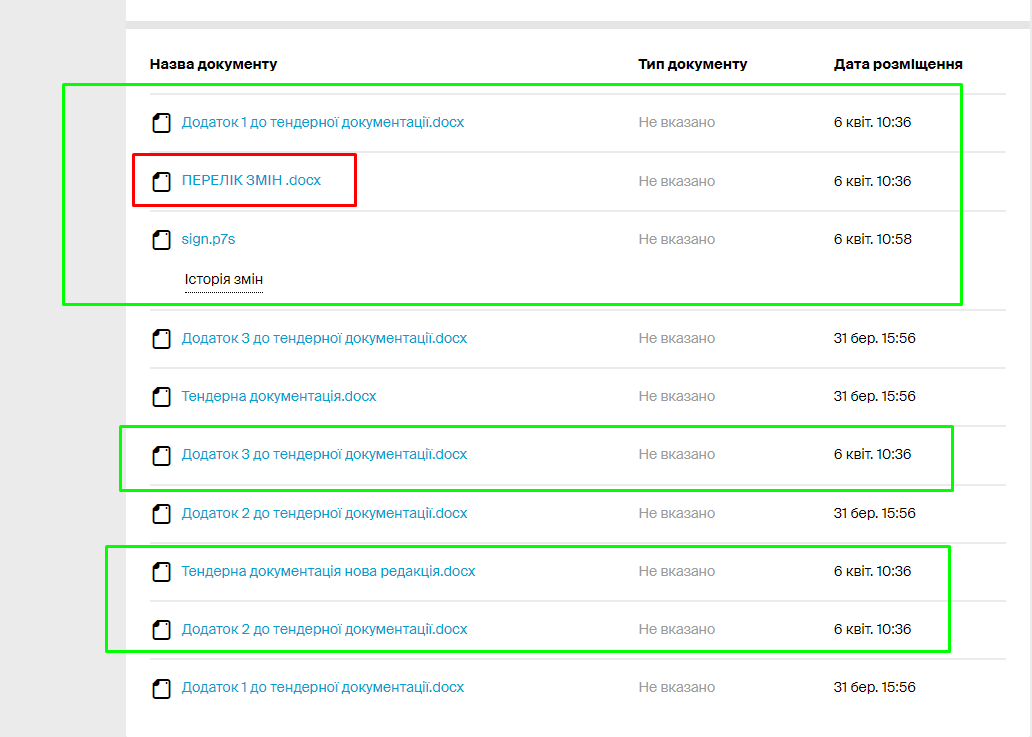Click file icon of Додаток 1 dated 6 квіт.
This screenshot has height=737, width=1032.
point(161,123)
